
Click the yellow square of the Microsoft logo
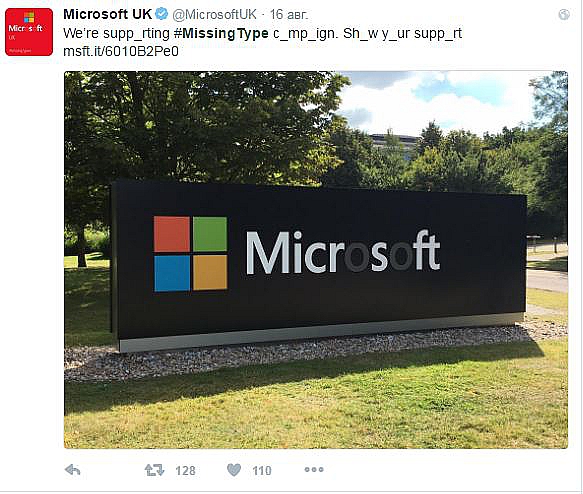[210, 273]
